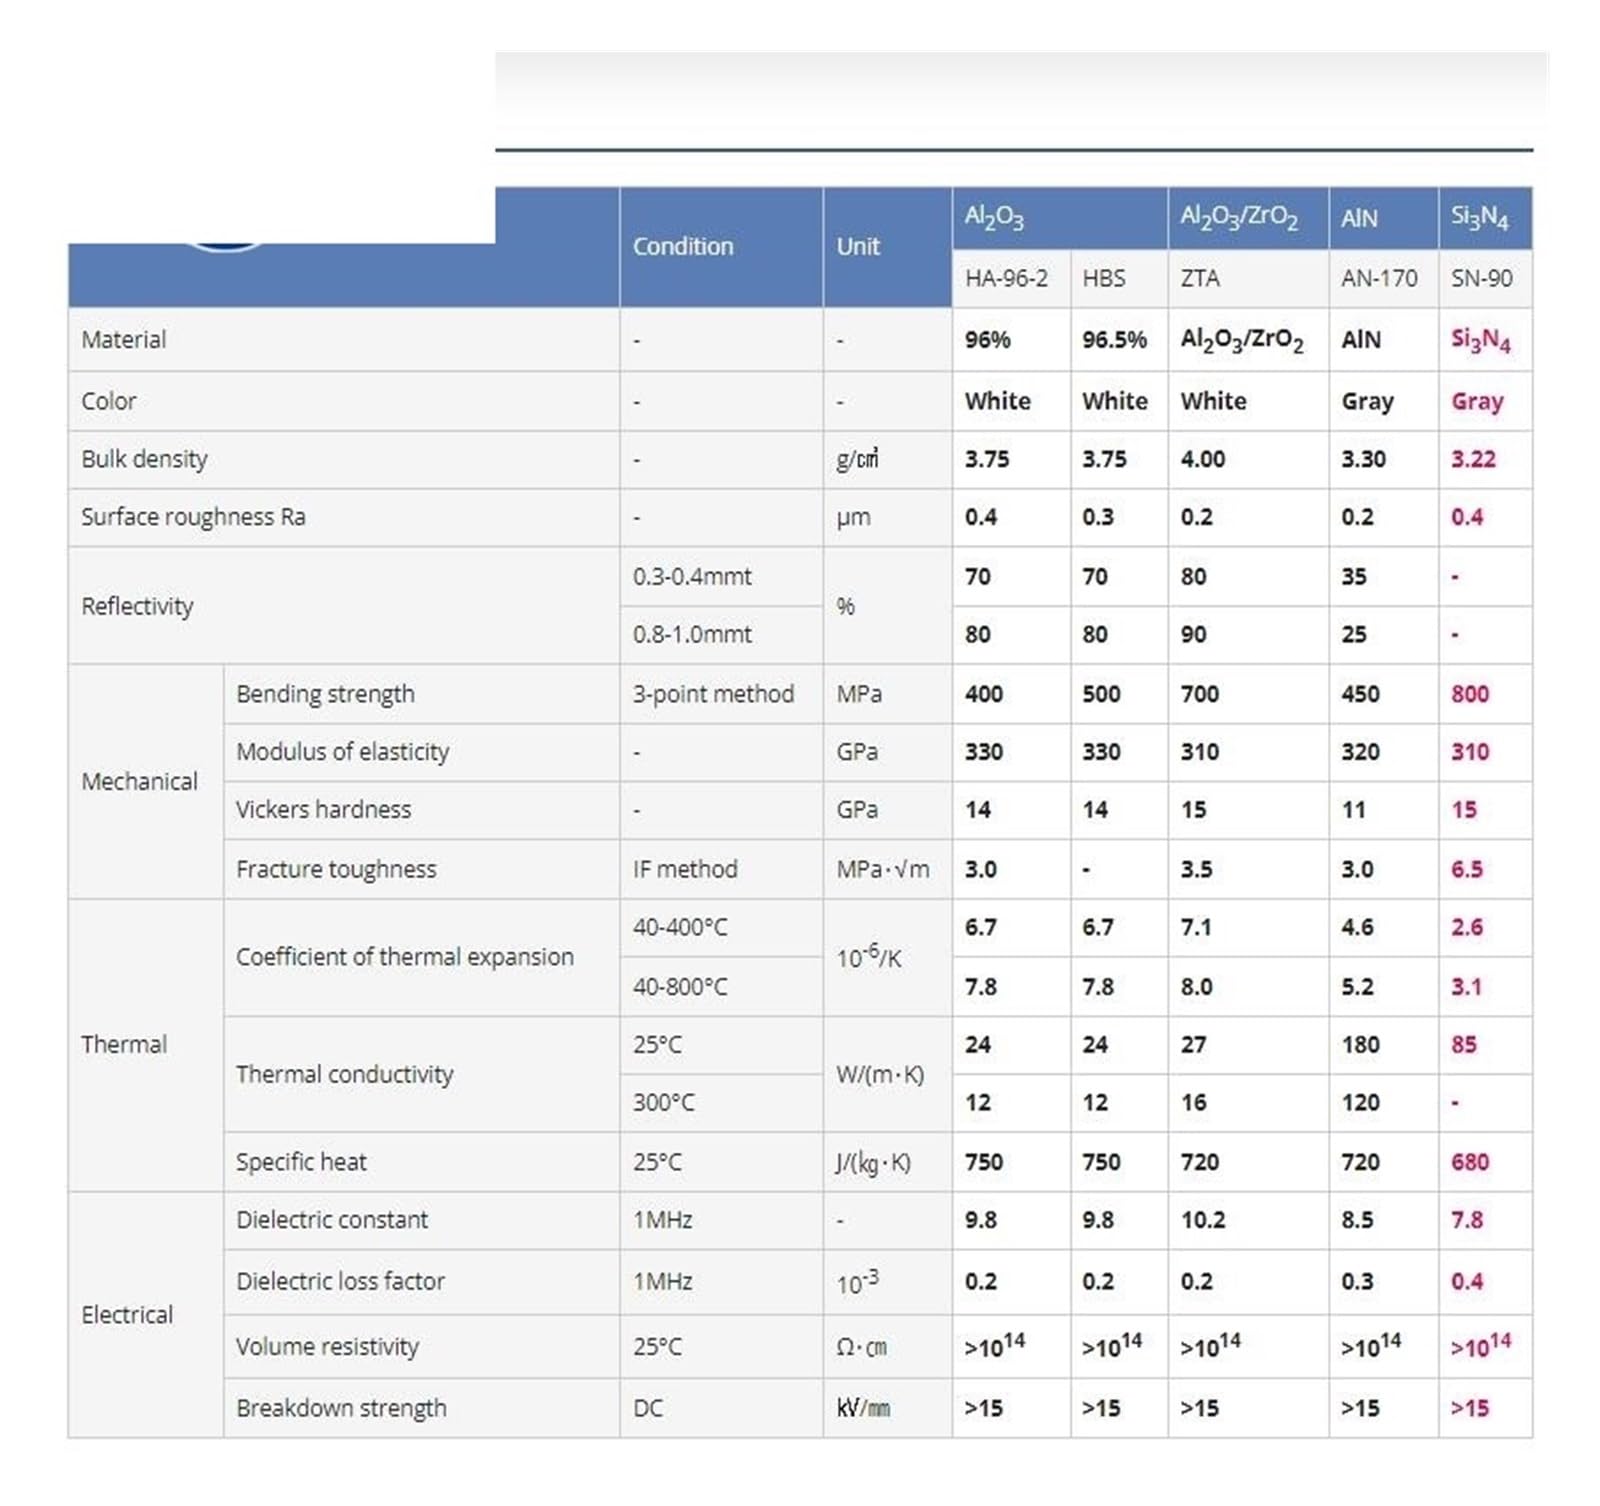The height and width of the screenshot is (1506, 1600).
Task: Click the Mechanical category cell
Action: 146,782
